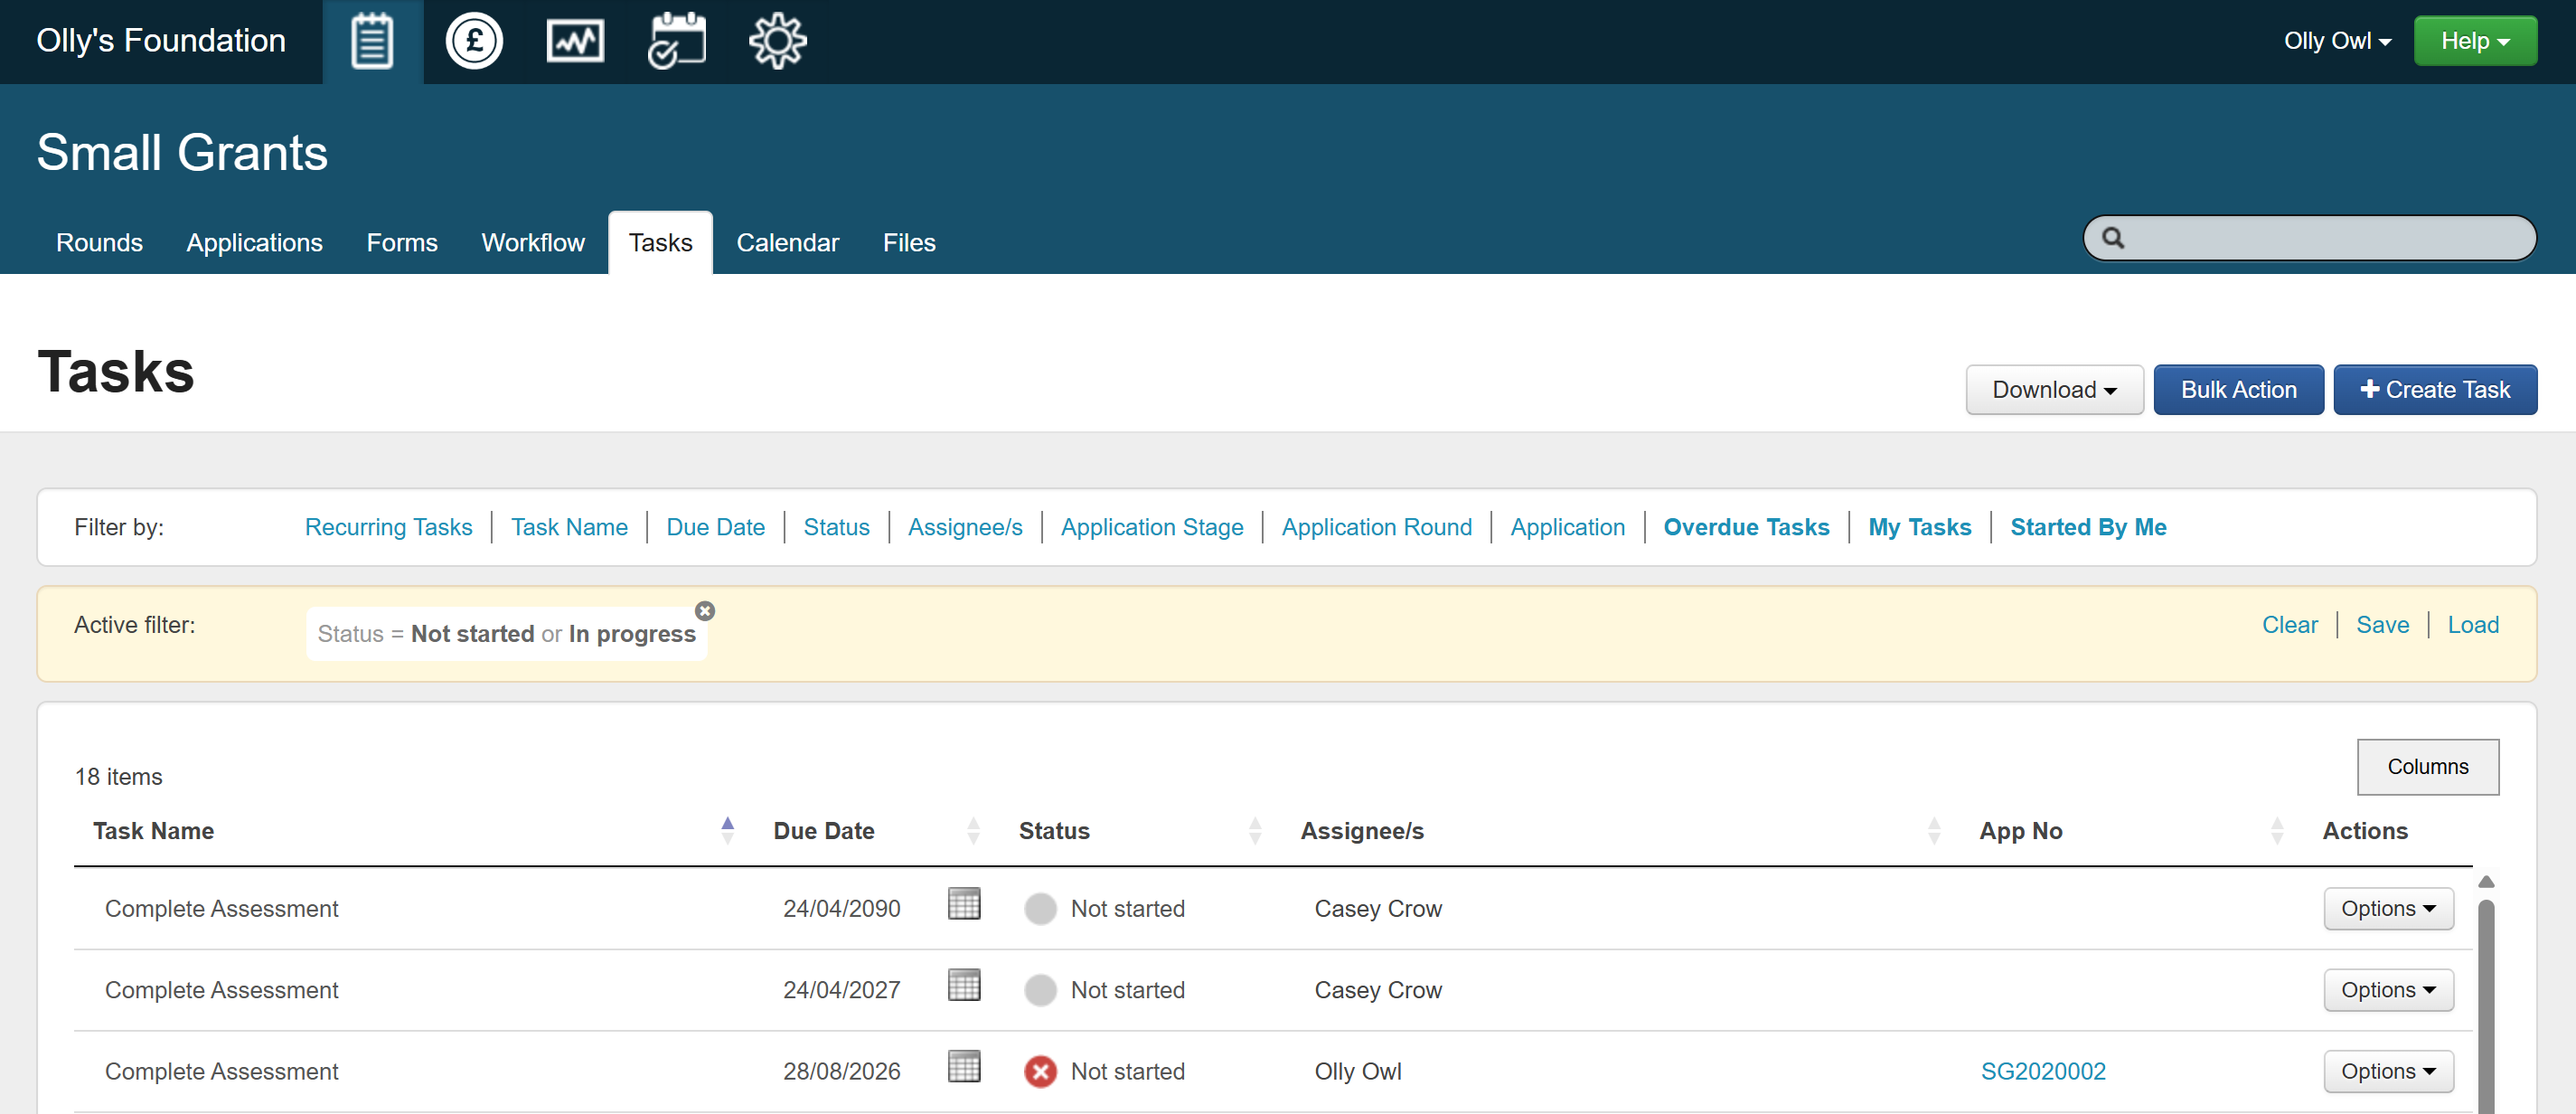This screenshot has width=2576, height=1114.
Task: Show Overdue Tasks quick filter
Action: (1746, 527)
